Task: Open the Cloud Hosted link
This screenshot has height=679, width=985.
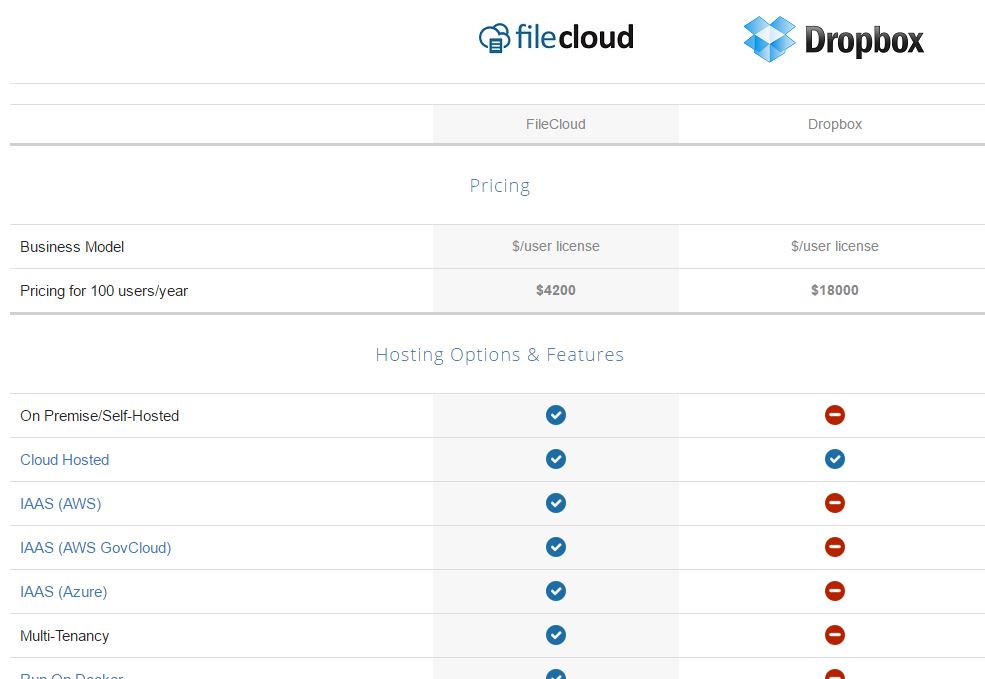Action: 65,460
